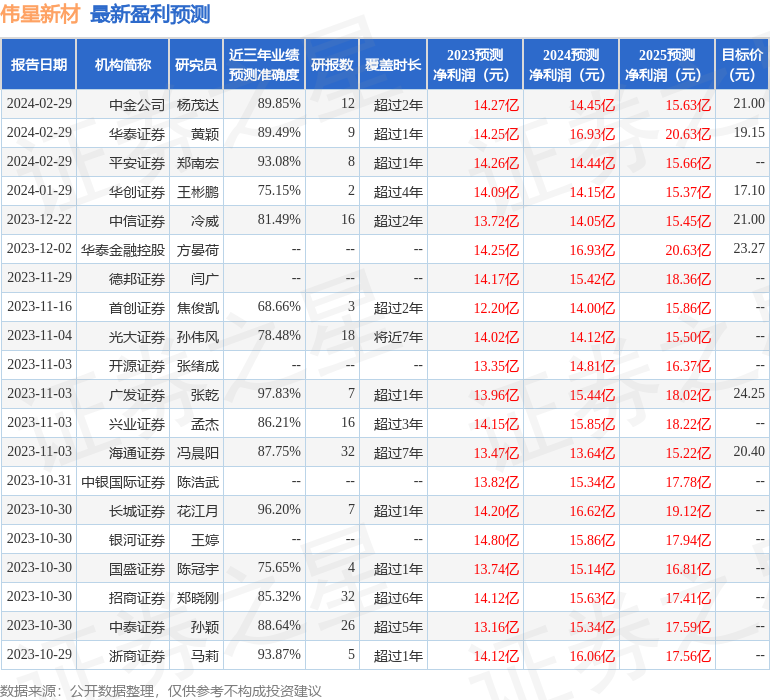Screen dimensions: 770x700
Task: Click the 近三年业绩预测准确度 column header
Action: point(264,64)
